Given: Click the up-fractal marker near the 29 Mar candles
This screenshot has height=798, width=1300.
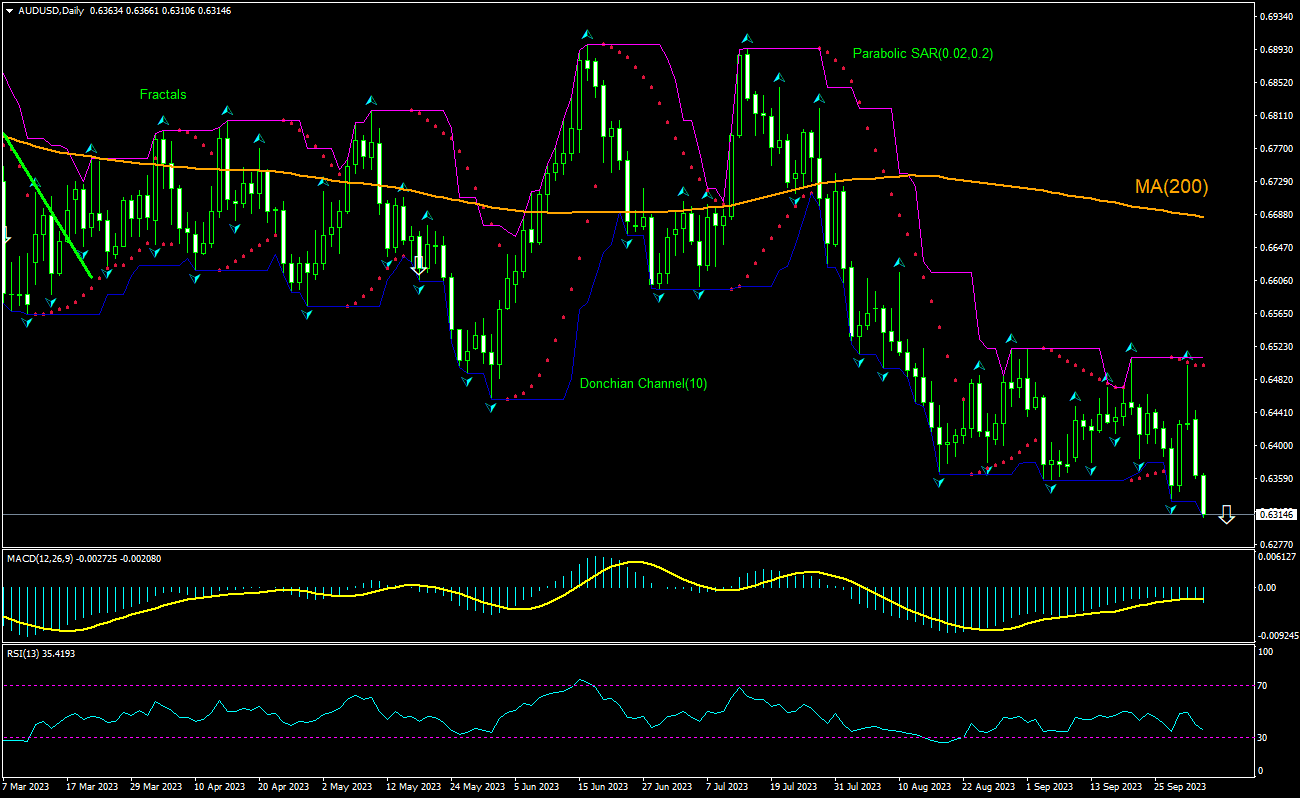Looking at the screenshot, I should click(161, 120).
